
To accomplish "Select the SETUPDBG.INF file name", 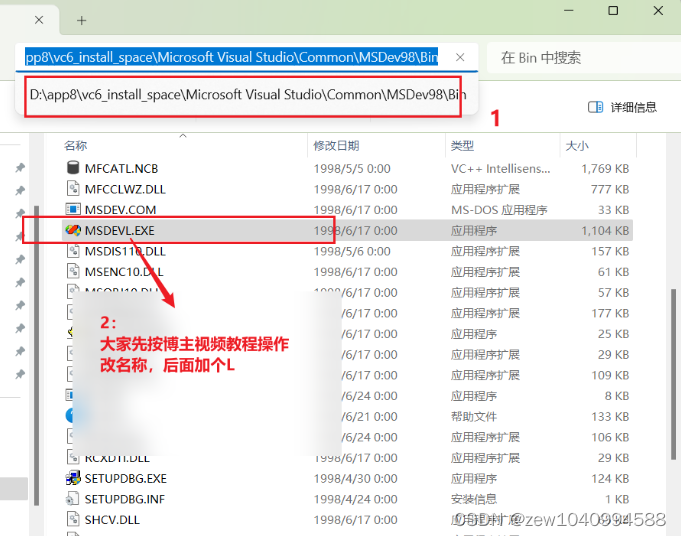I will click(x=125, y=499).
